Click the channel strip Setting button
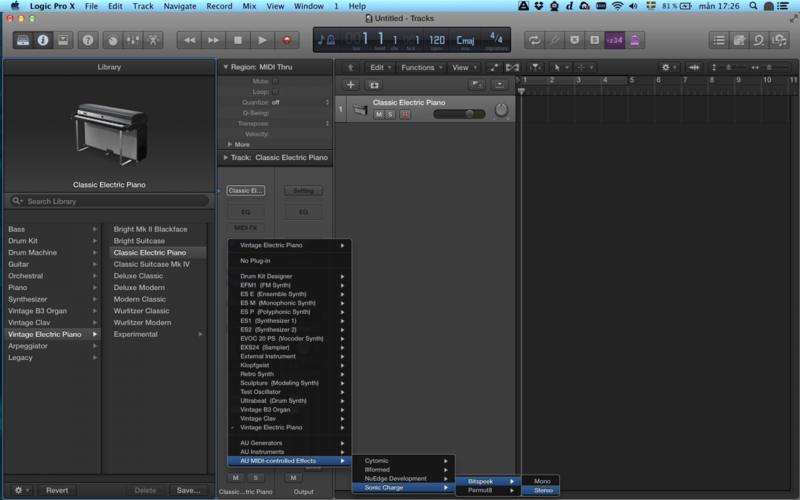 click(304, 191)
